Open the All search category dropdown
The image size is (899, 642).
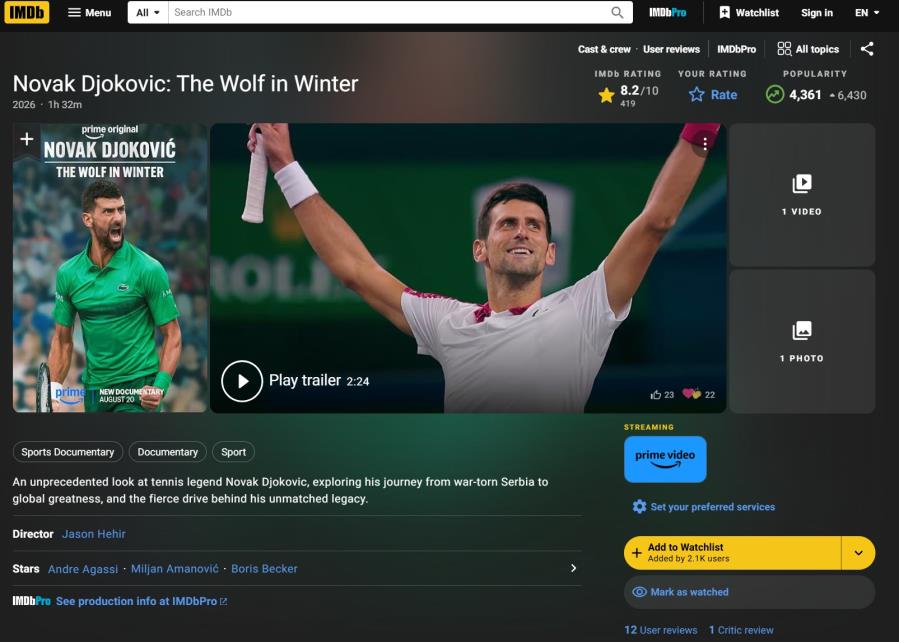click(148, 13)
